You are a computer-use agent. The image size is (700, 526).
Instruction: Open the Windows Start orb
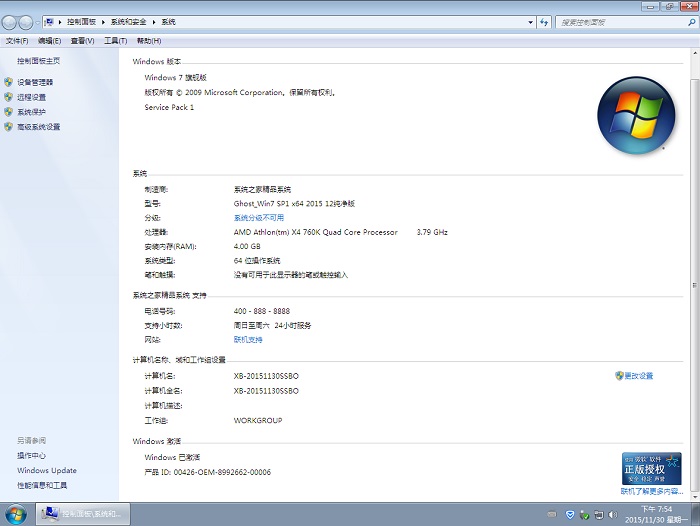coord(16,514)
